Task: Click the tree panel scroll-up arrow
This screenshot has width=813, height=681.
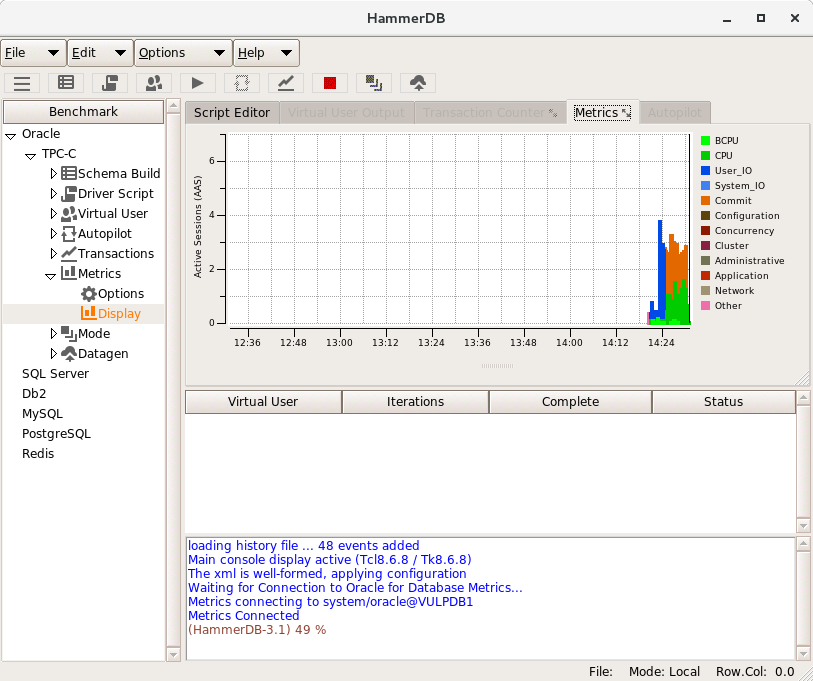Action: pos(173,106)
